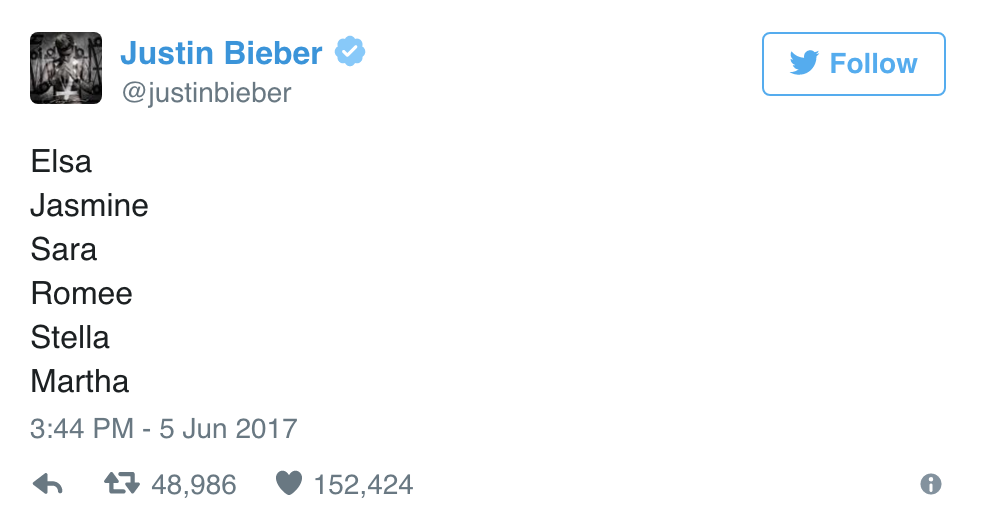Open the tweet info icon
The height and width of the screenshot is (522, 982).
click(x=930, y=485)
